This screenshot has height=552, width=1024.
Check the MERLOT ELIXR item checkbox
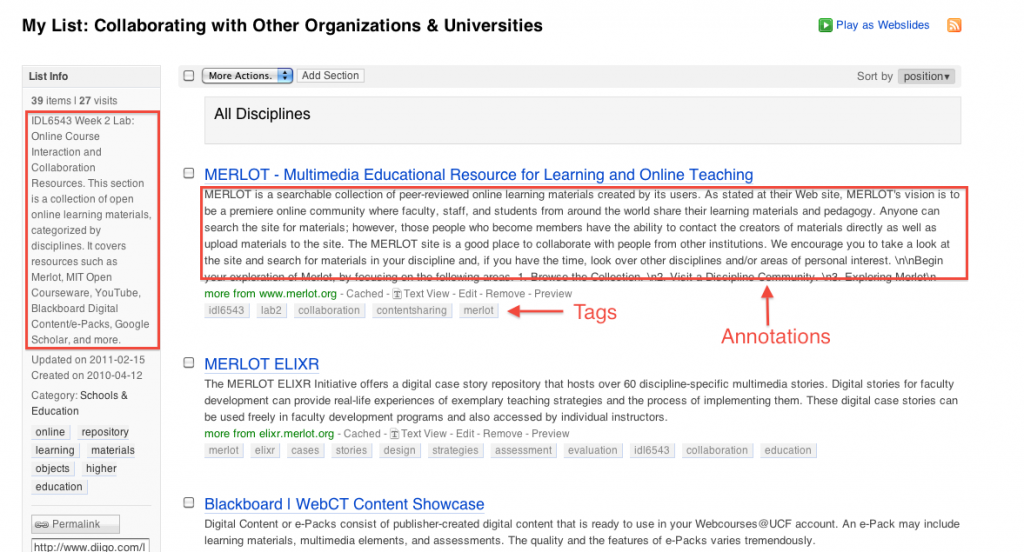click(x=189, y=363)
